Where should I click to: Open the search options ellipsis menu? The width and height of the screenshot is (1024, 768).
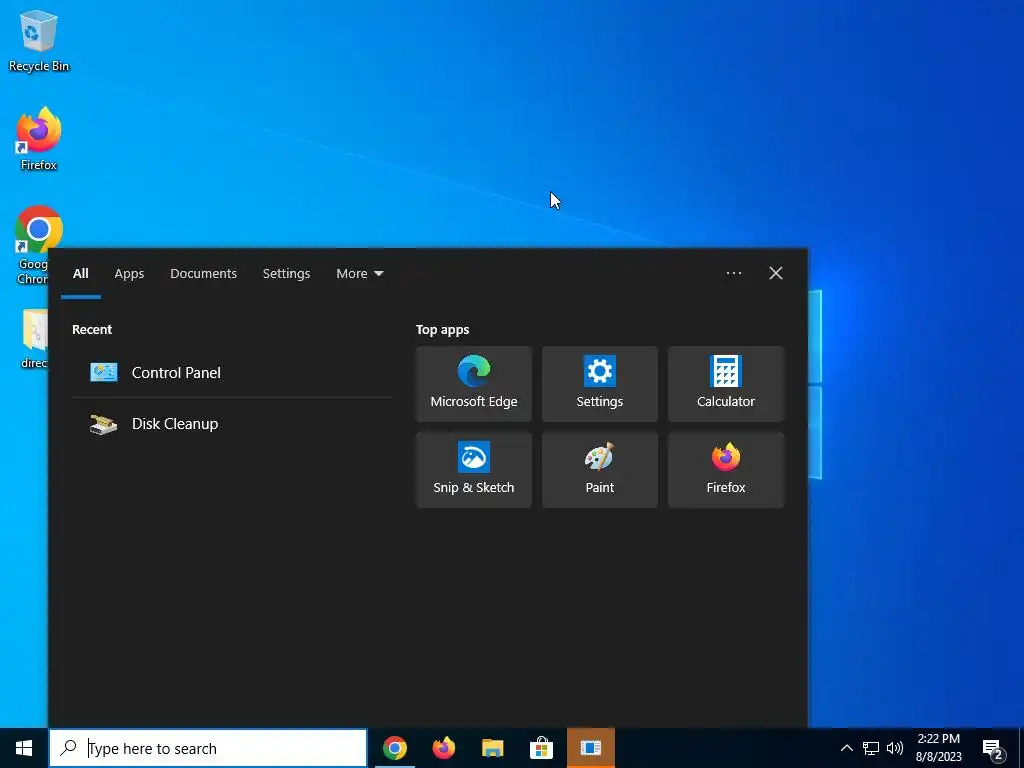pyautogui.click(x=733, y=273)
